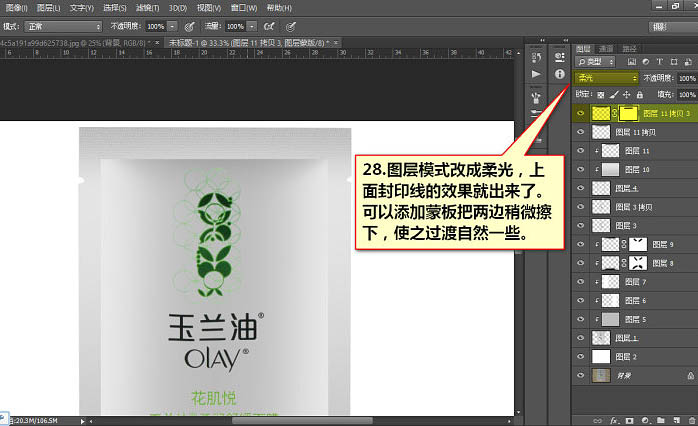Image resolution: width=698 pixels, height=426 pixels.
Task: Toggle lock all padlock icon
Action: coord(640,94)
